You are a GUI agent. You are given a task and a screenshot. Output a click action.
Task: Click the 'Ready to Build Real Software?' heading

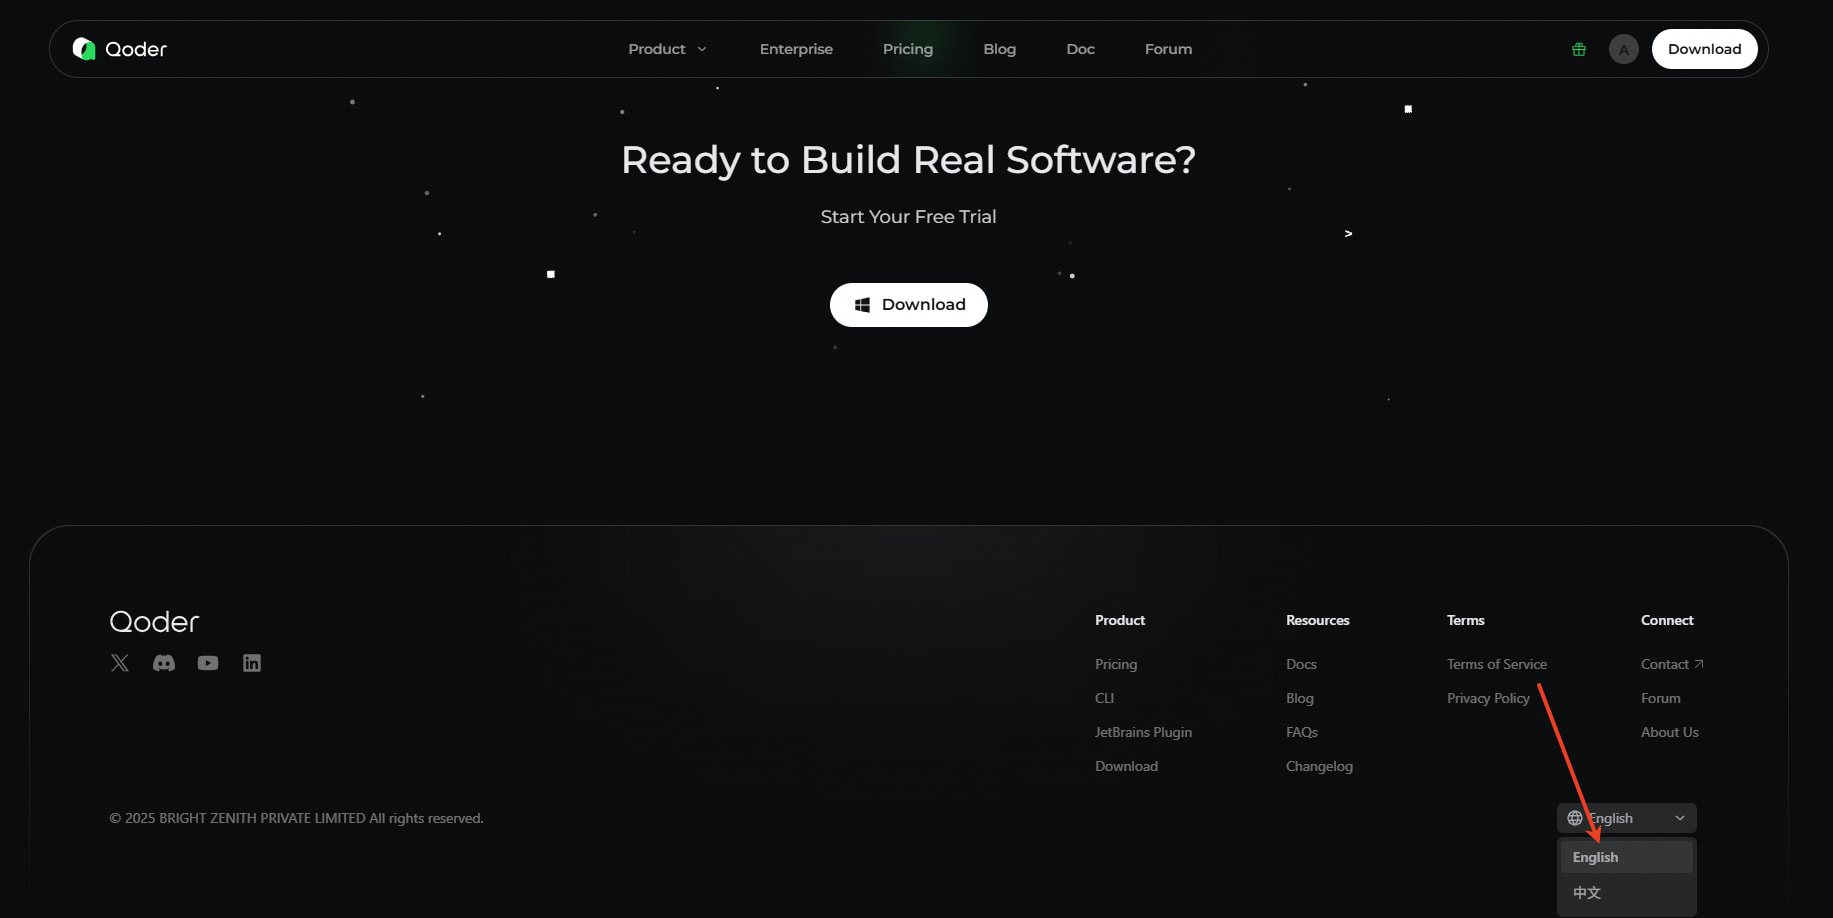pos(909,160)
